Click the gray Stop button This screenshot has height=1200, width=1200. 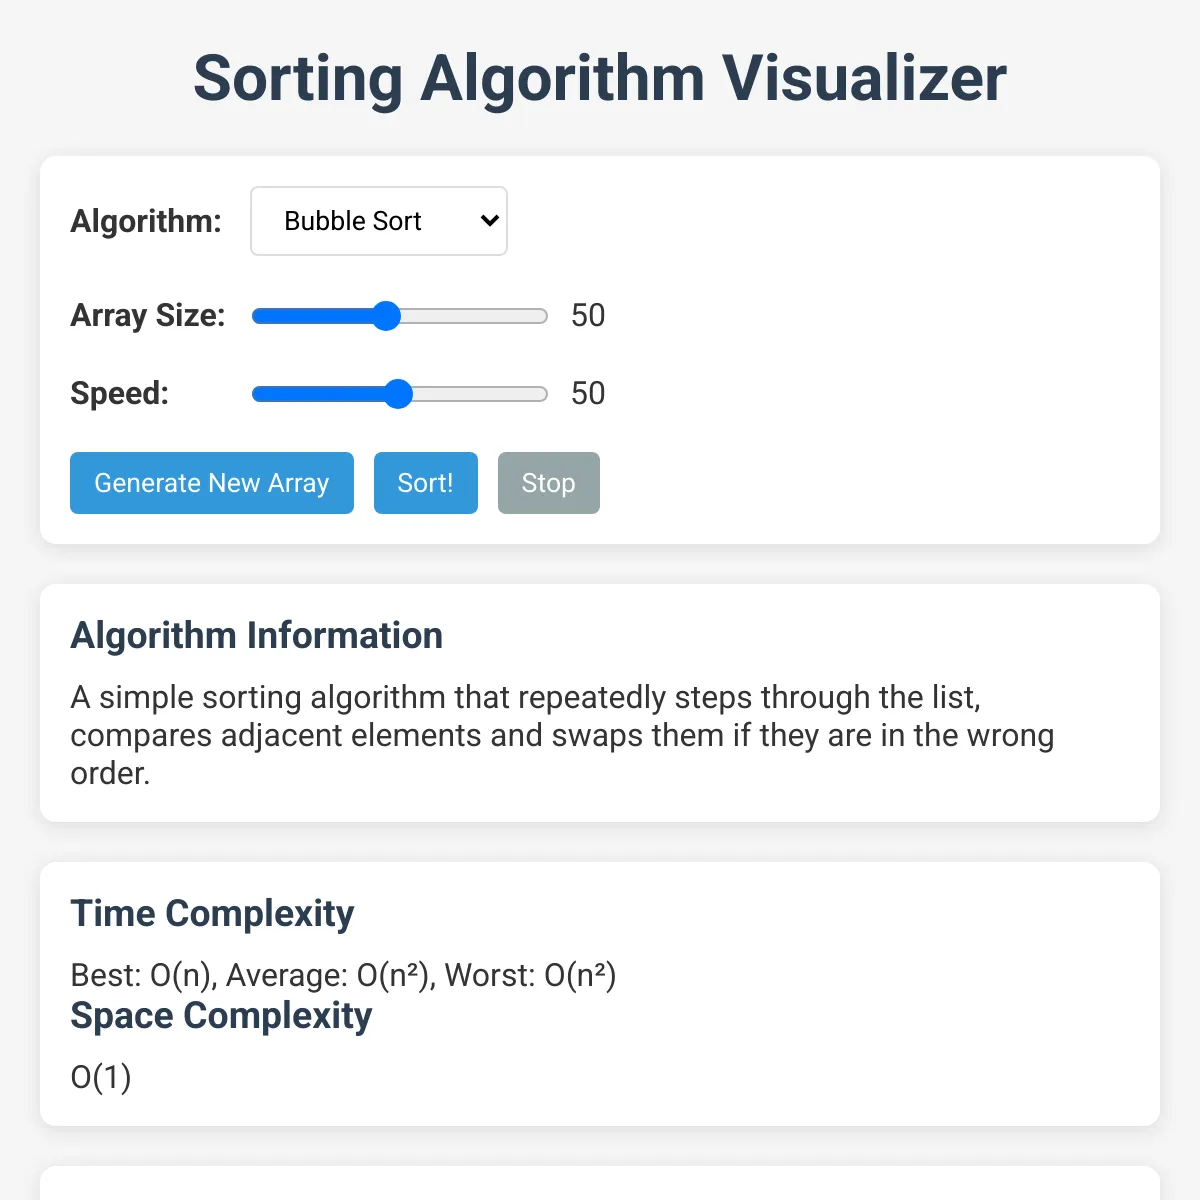click(x=549, y=483)
